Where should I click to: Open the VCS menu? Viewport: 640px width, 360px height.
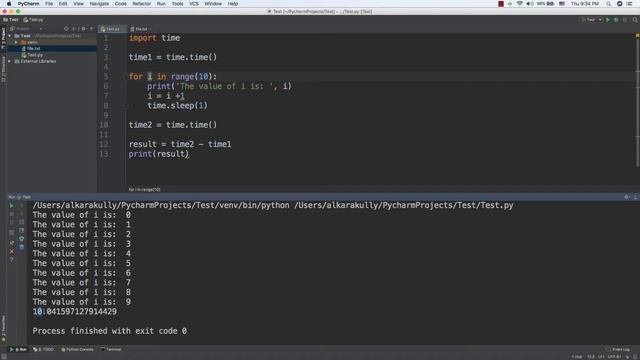point(194,4)
